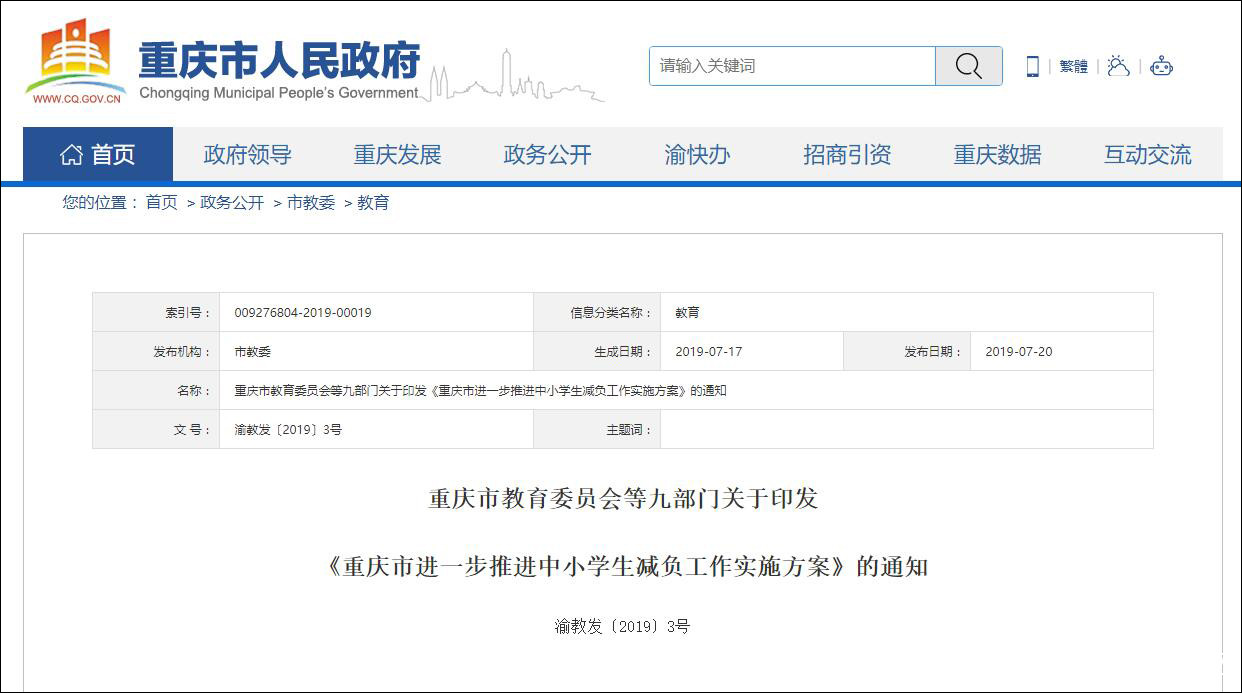The image size is (1242, 693).
Task: Open the 政府领导 navigation tab
Action: click(x=248, y=155)
